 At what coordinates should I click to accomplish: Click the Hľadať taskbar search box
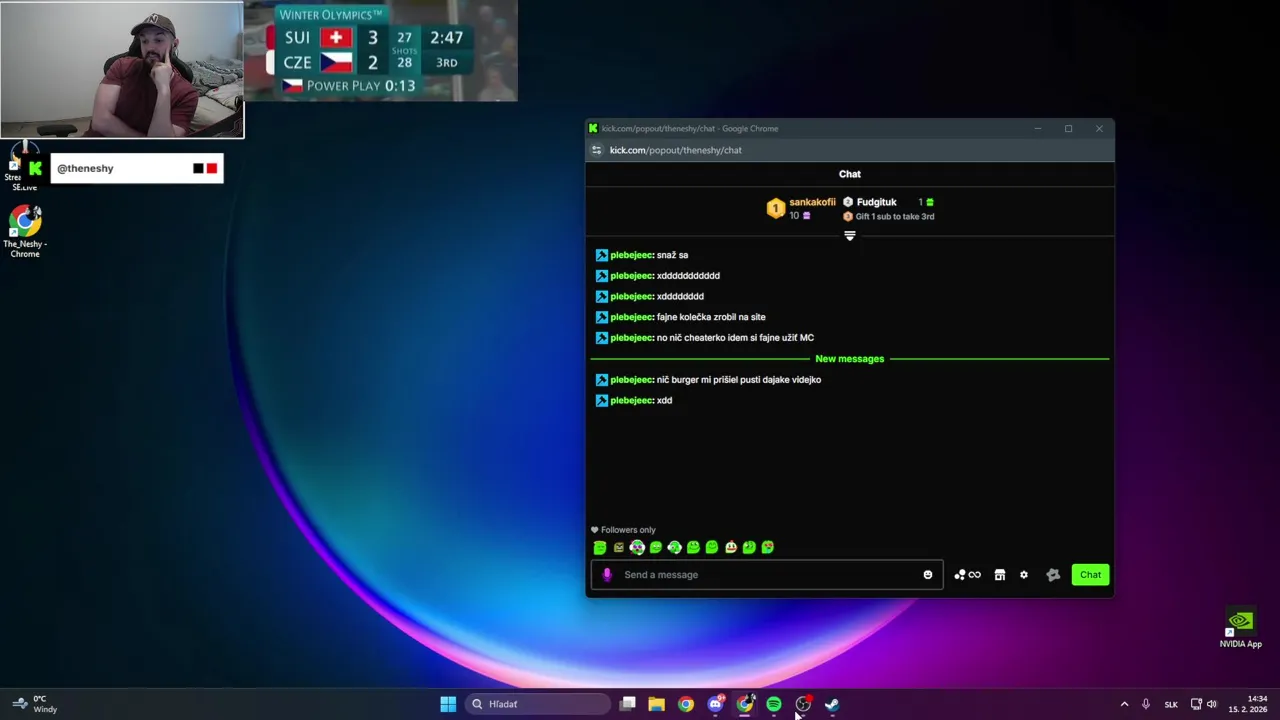(x=538, y=704)
